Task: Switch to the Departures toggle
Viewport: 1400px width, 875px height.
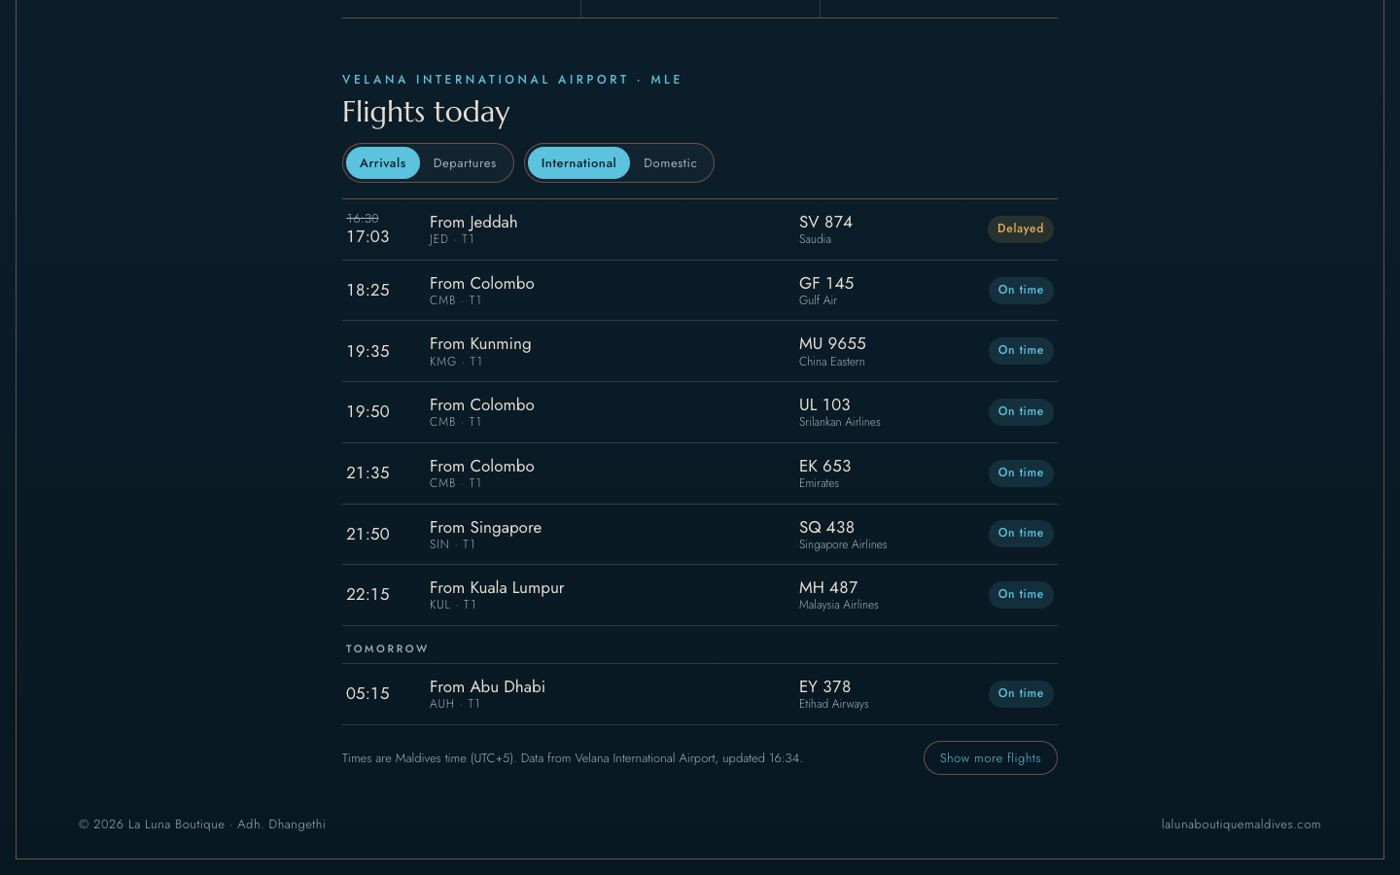Action: tap(464, 163)
